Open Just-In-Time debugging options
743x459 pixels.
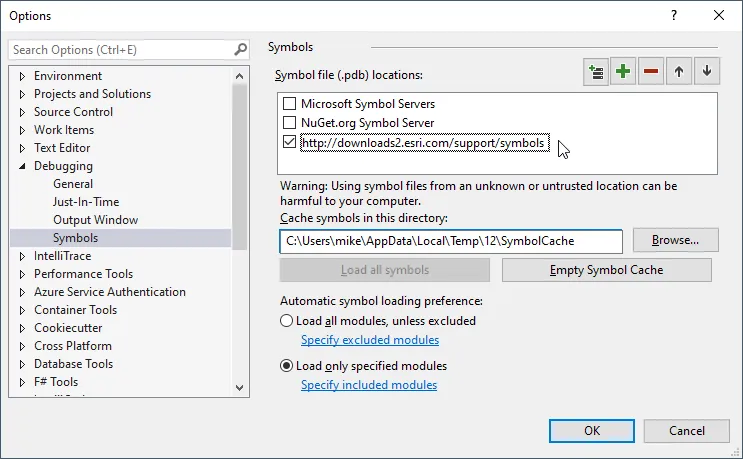(86, 202)
